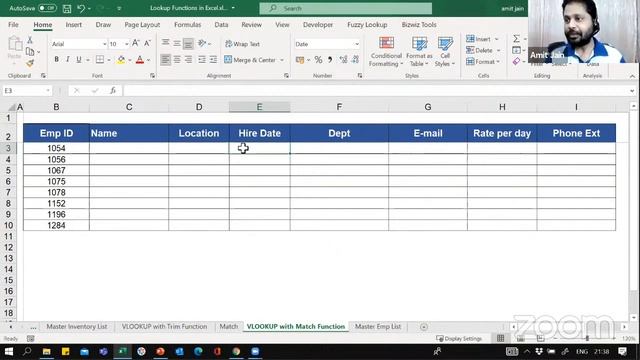Collapse the ribbon with the chevron
The image size is (640, 360).
pyautogui.click(x=632, y=76)
